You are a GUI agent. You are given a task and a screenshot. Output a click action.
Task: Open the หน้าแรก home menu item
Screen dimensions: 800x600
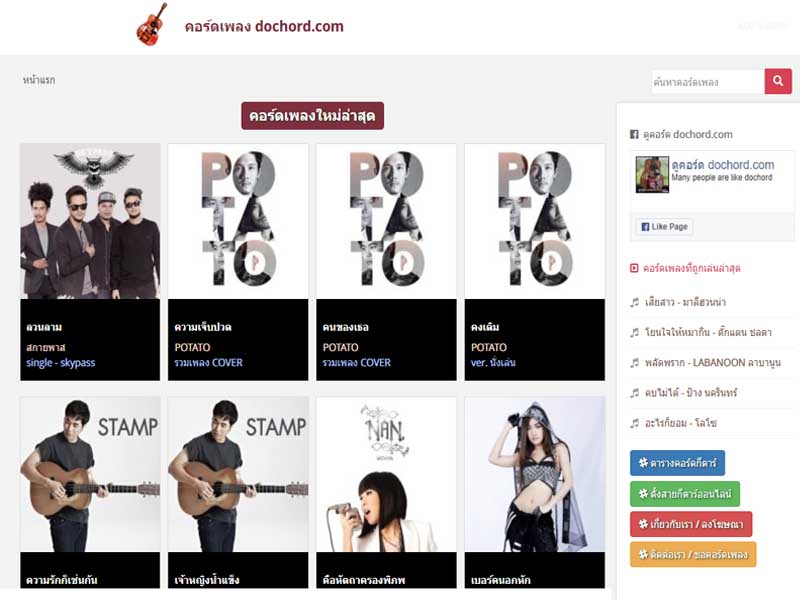[39, 80]
